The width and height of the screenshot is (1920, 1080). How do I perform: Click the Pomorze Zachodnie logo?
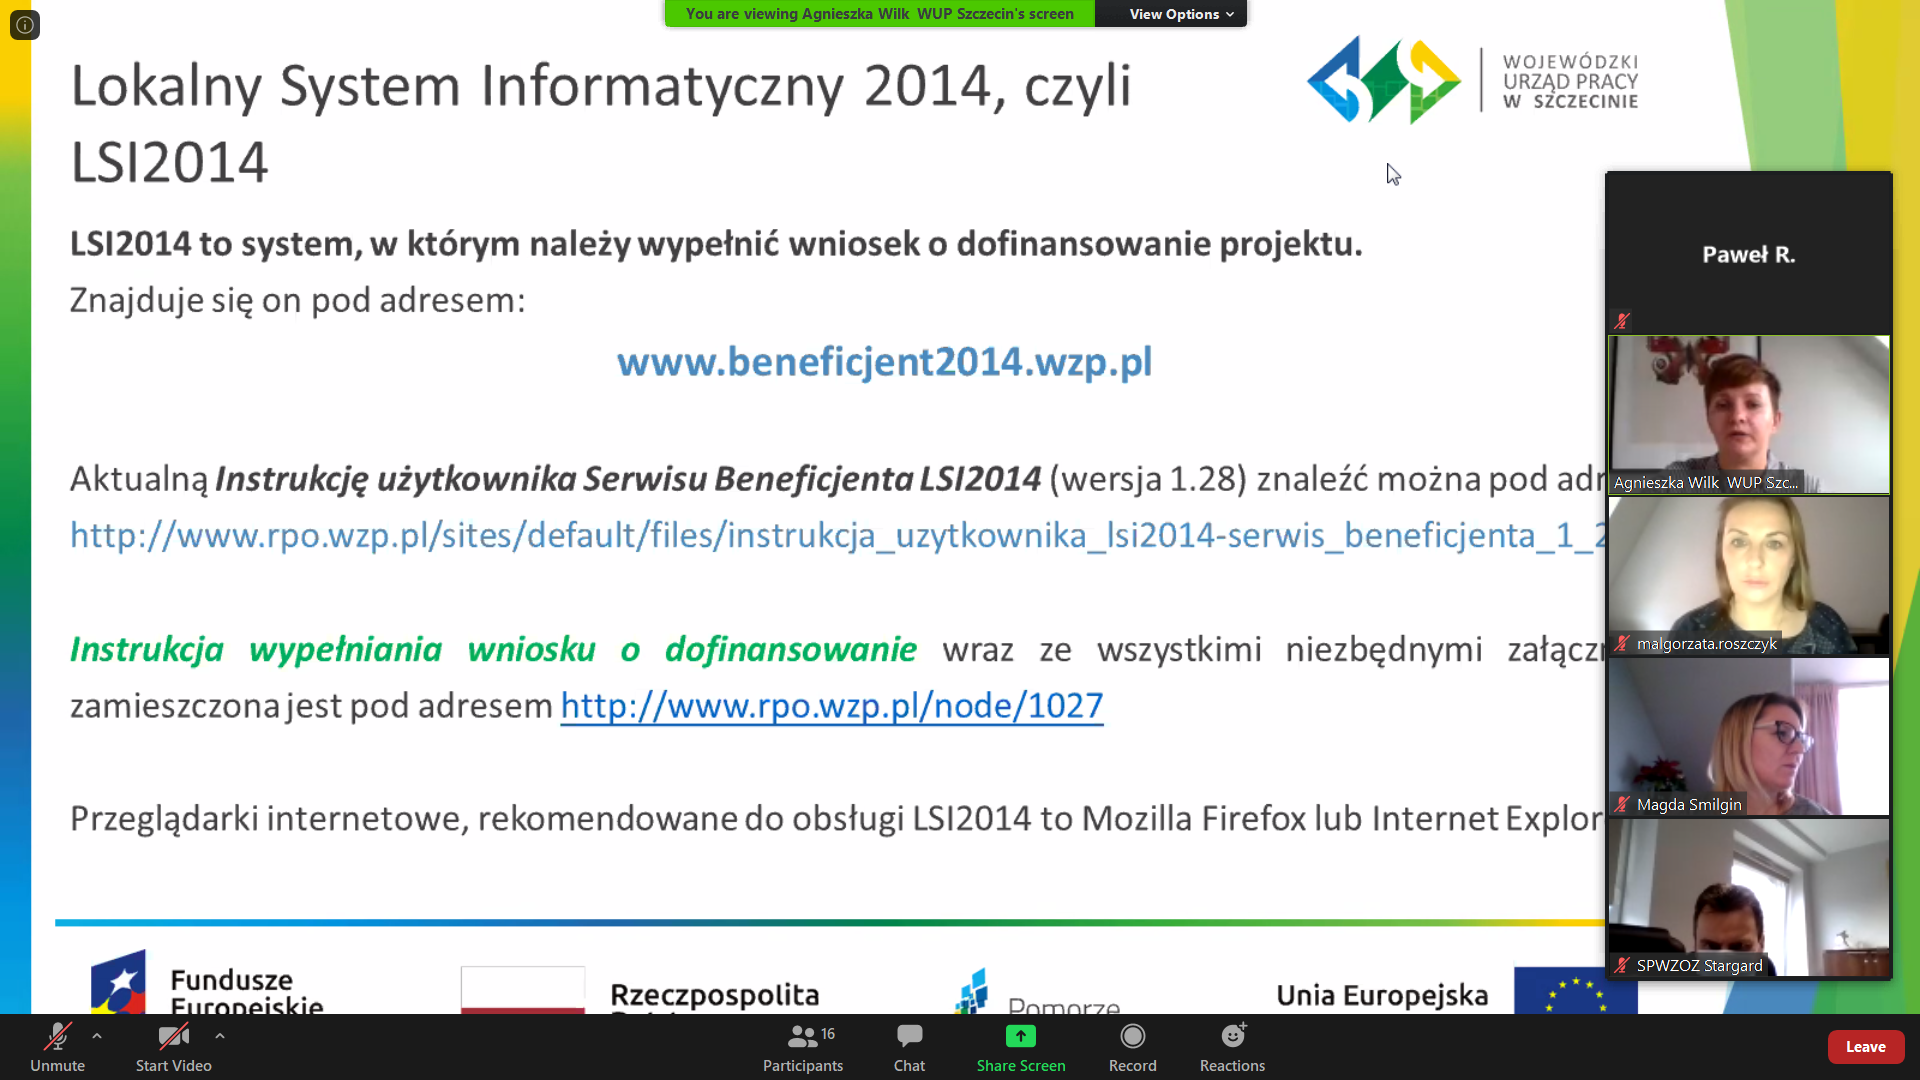(x=1037, y=991)
